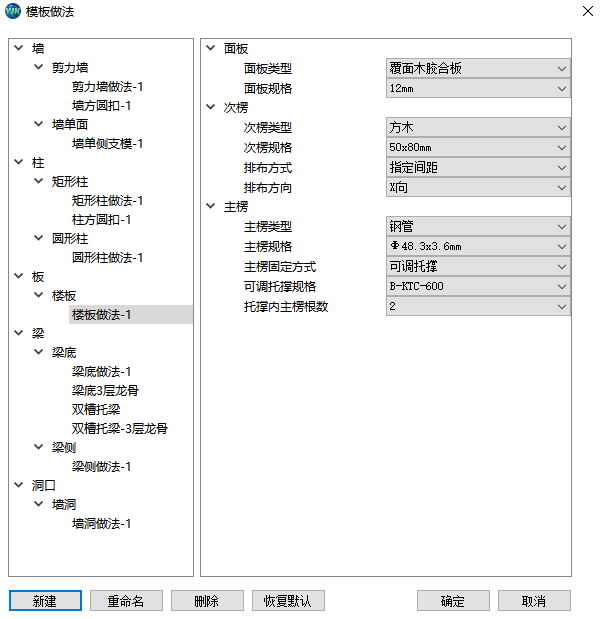Collapse the 洞口 tree node
The image size is (600, 619).
19,485
